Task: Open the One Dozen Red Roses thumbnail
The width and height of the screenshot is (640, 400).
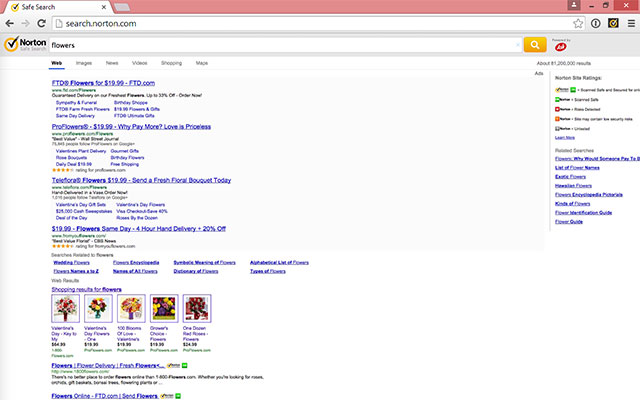Action: pos(197,308)
